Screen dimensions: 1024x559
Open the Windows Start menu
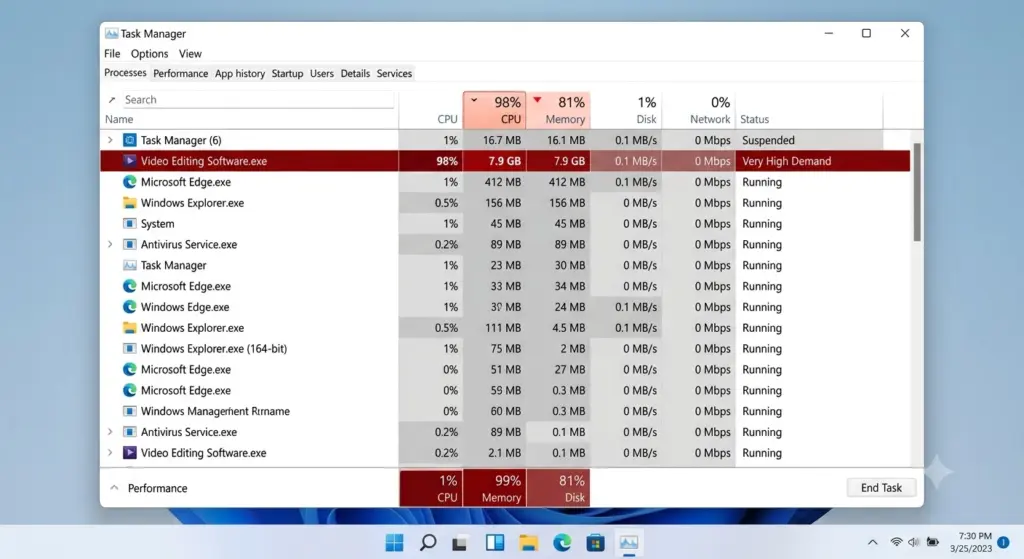tap(394, 543)
